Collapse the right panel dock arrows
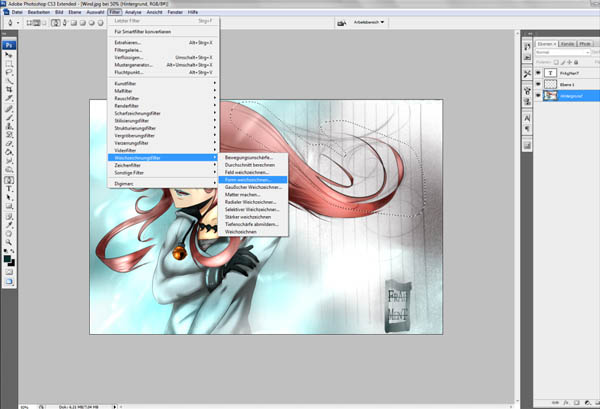Viewport: 600px width, 409px height. pyautogui.click(x=530, y=34)
